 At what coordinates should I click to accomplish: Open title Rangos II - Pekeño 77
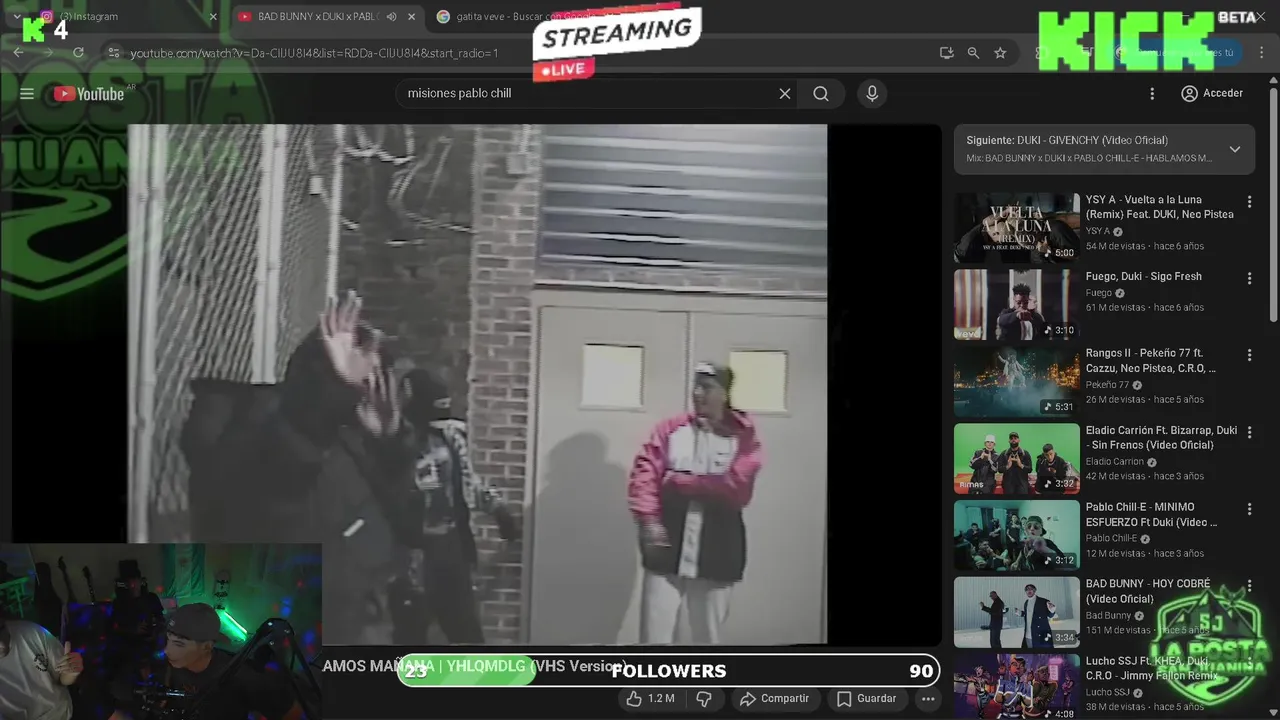pos(1151,361)
